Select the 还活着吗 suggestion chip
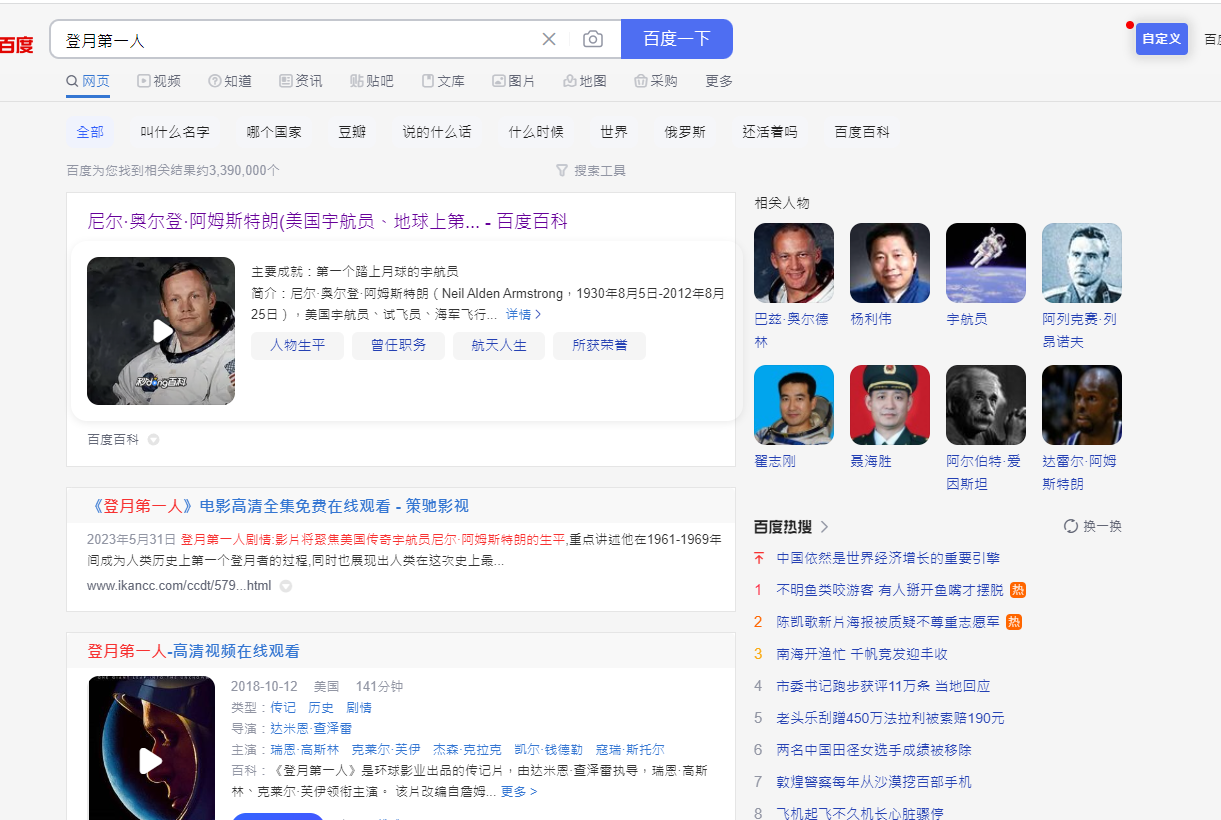Screen dimensions: 1221x820 [770, 132]
